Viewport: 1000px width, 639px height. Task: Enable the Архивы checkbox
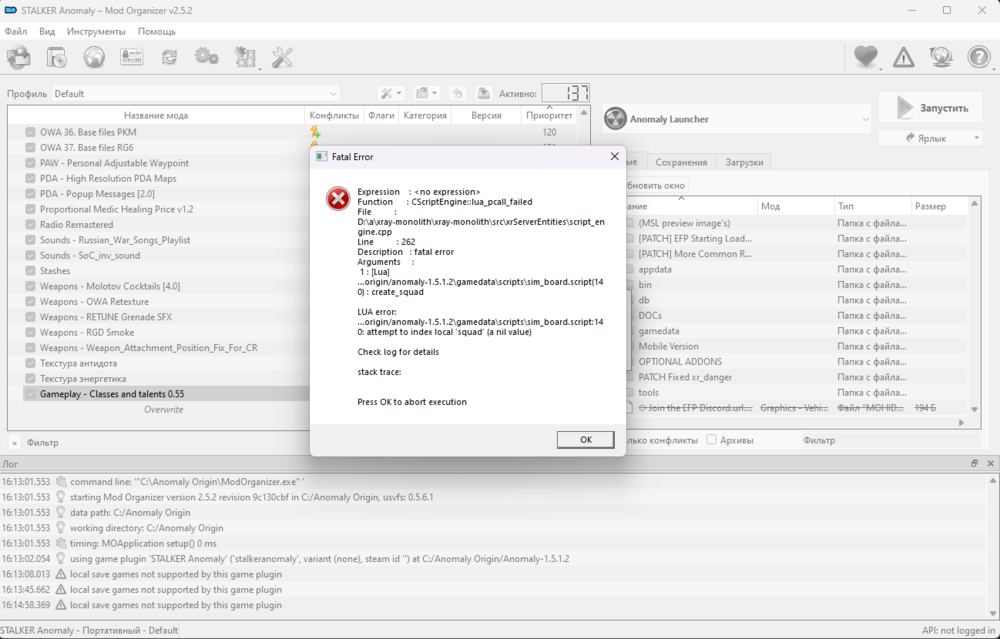(x=712, y=440)
